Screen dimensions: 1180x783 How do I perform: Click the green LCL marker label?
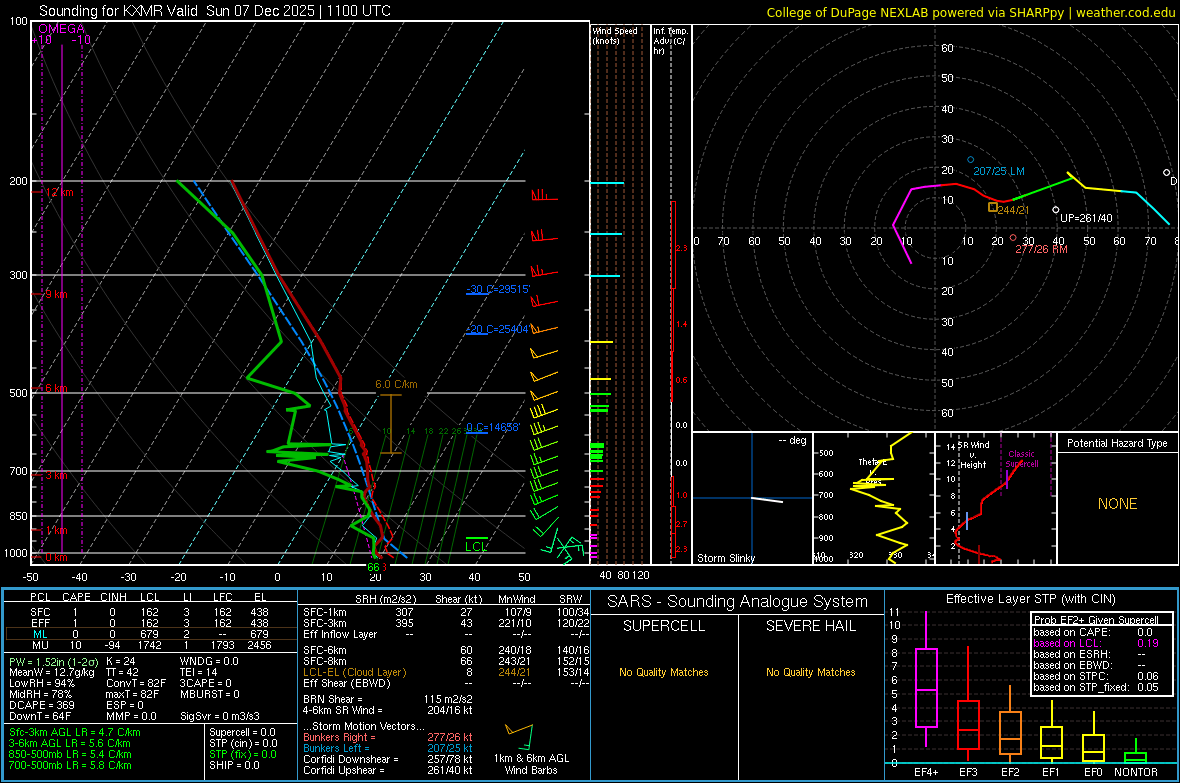(476, 547)
